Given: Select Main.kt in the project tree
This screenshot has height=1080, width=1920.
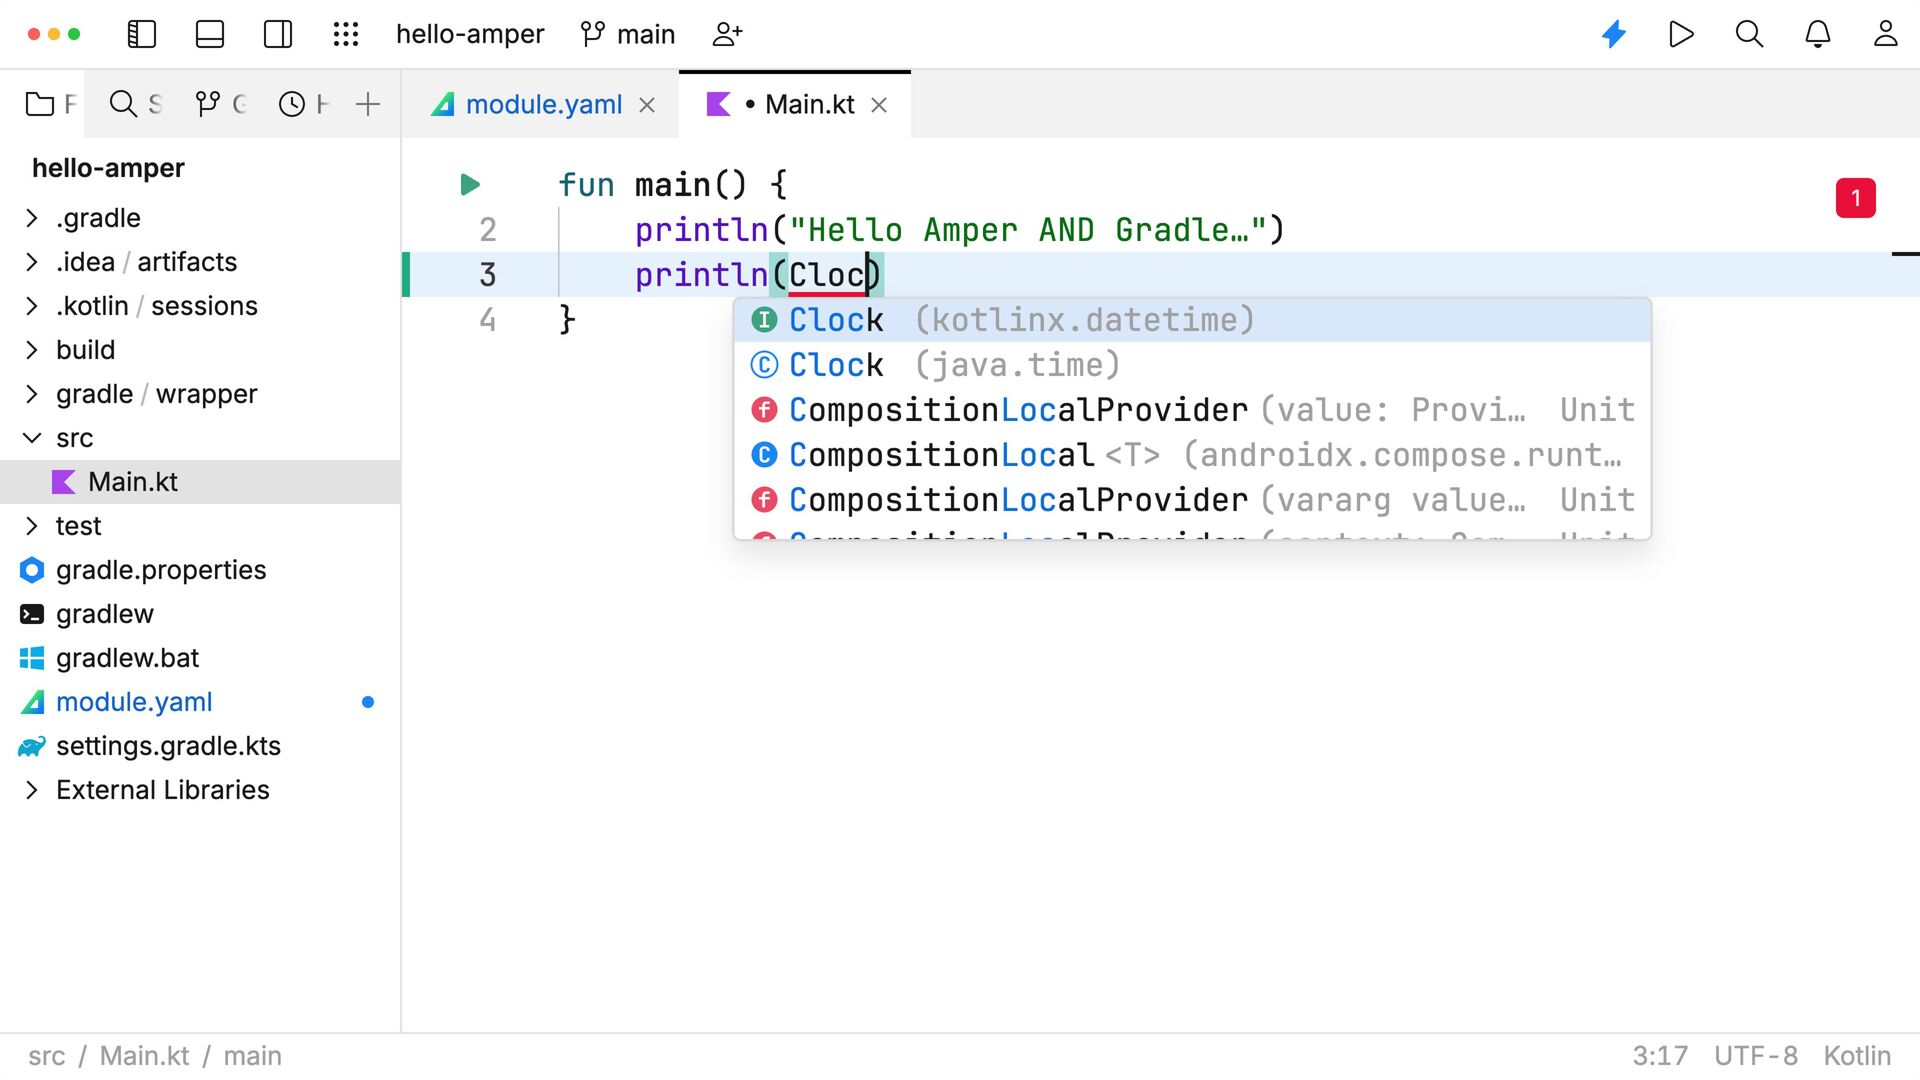Looking at the screenshot, I should coord(200,482).
